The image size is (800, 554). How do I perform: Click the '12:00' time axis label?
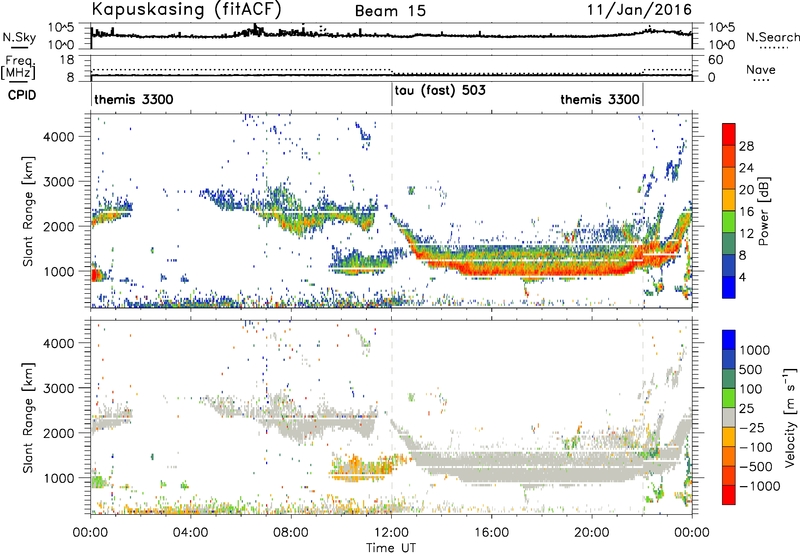(x=392, y=533)
